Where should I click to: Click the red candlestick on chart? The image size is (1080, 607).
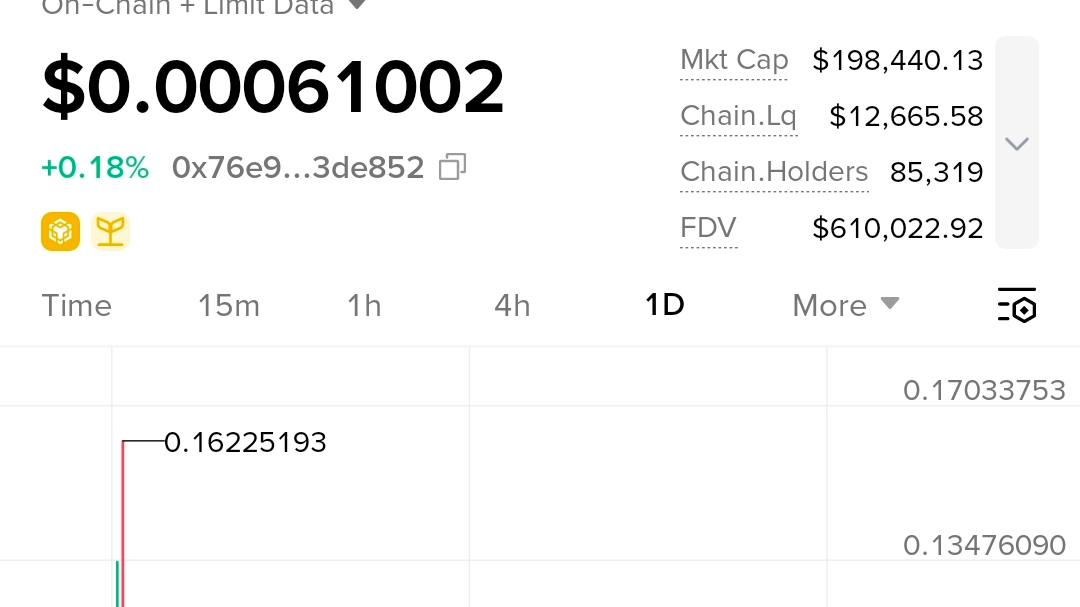tap(123, 524)
